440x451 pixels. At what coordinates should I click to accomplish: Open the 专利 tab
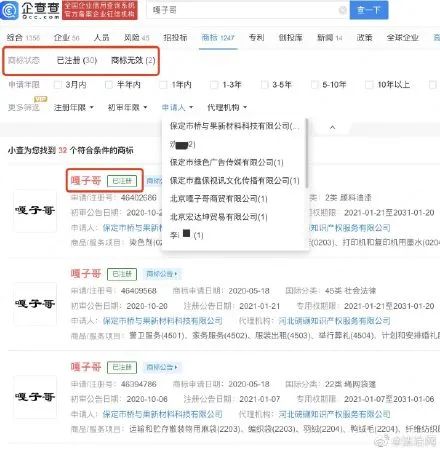point(256,37)
